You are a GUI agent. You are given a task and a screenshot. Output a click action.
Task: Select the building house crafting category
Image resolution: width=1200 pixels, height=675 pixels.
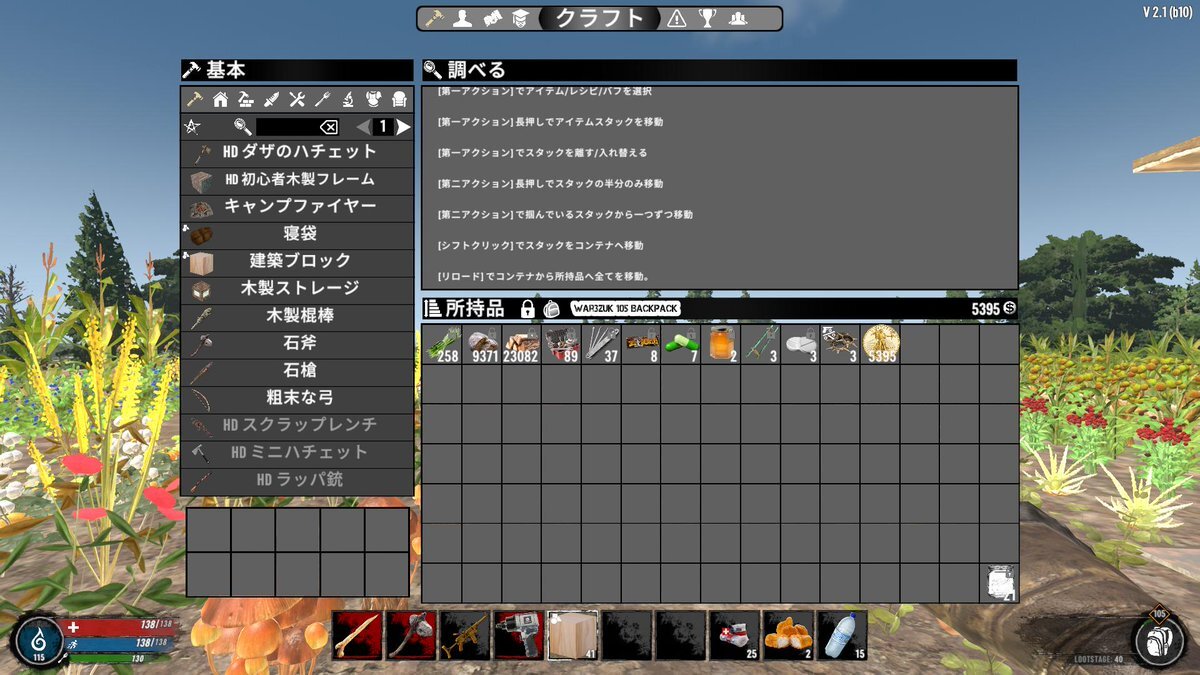pos(220,99)
